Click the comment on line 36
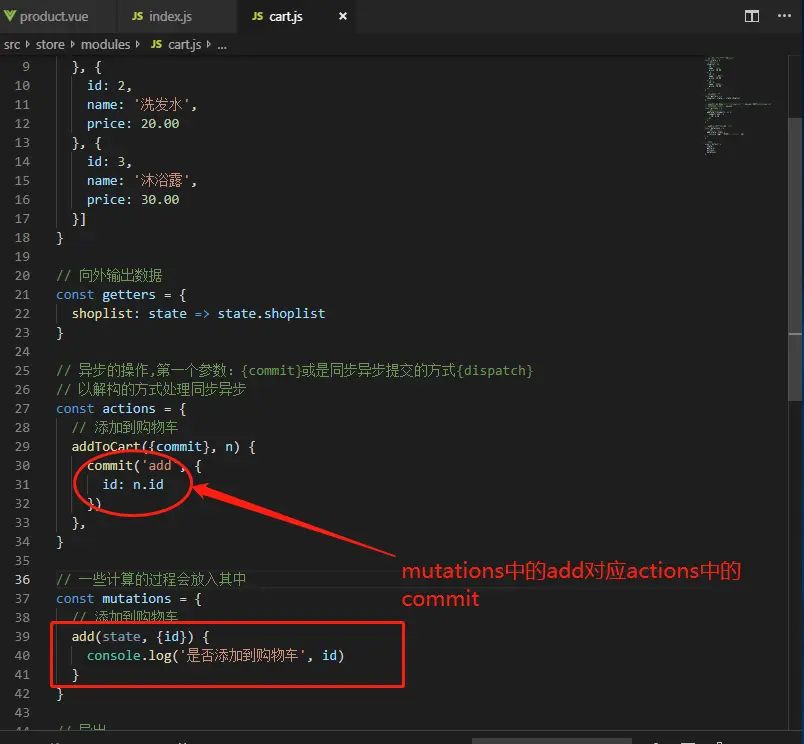This screenshot has height=744, width=804. coord(151,579)
